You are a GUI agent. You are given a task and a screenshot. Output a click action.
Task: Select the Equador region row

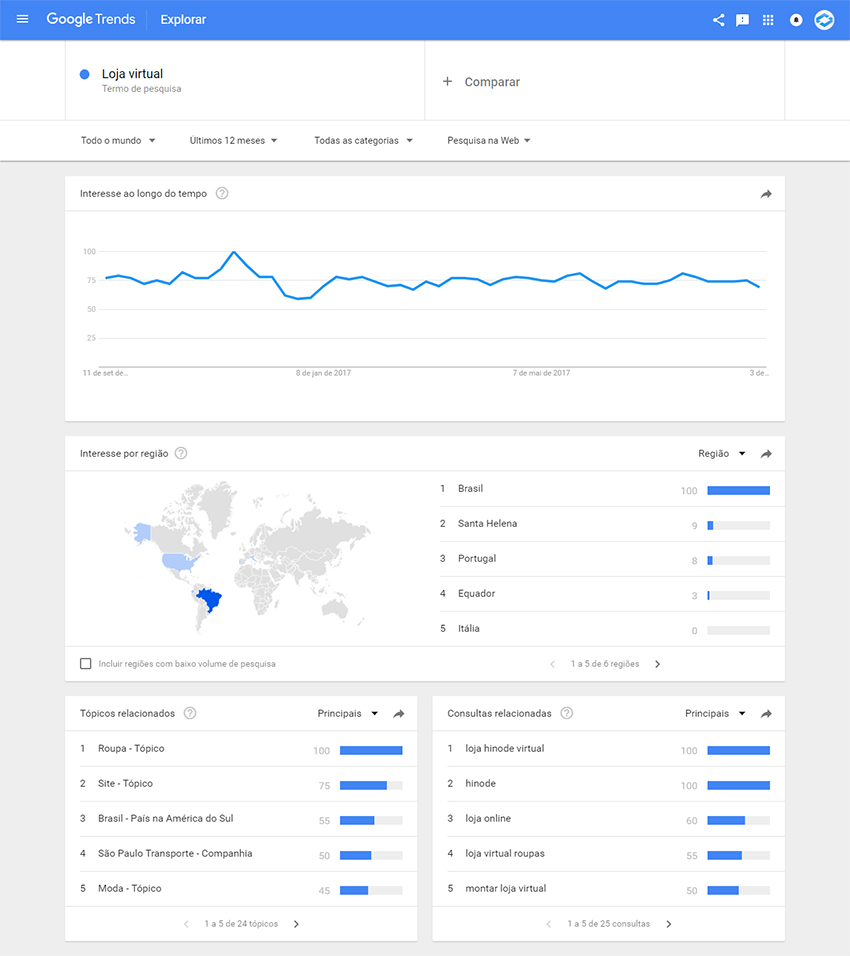612,594
